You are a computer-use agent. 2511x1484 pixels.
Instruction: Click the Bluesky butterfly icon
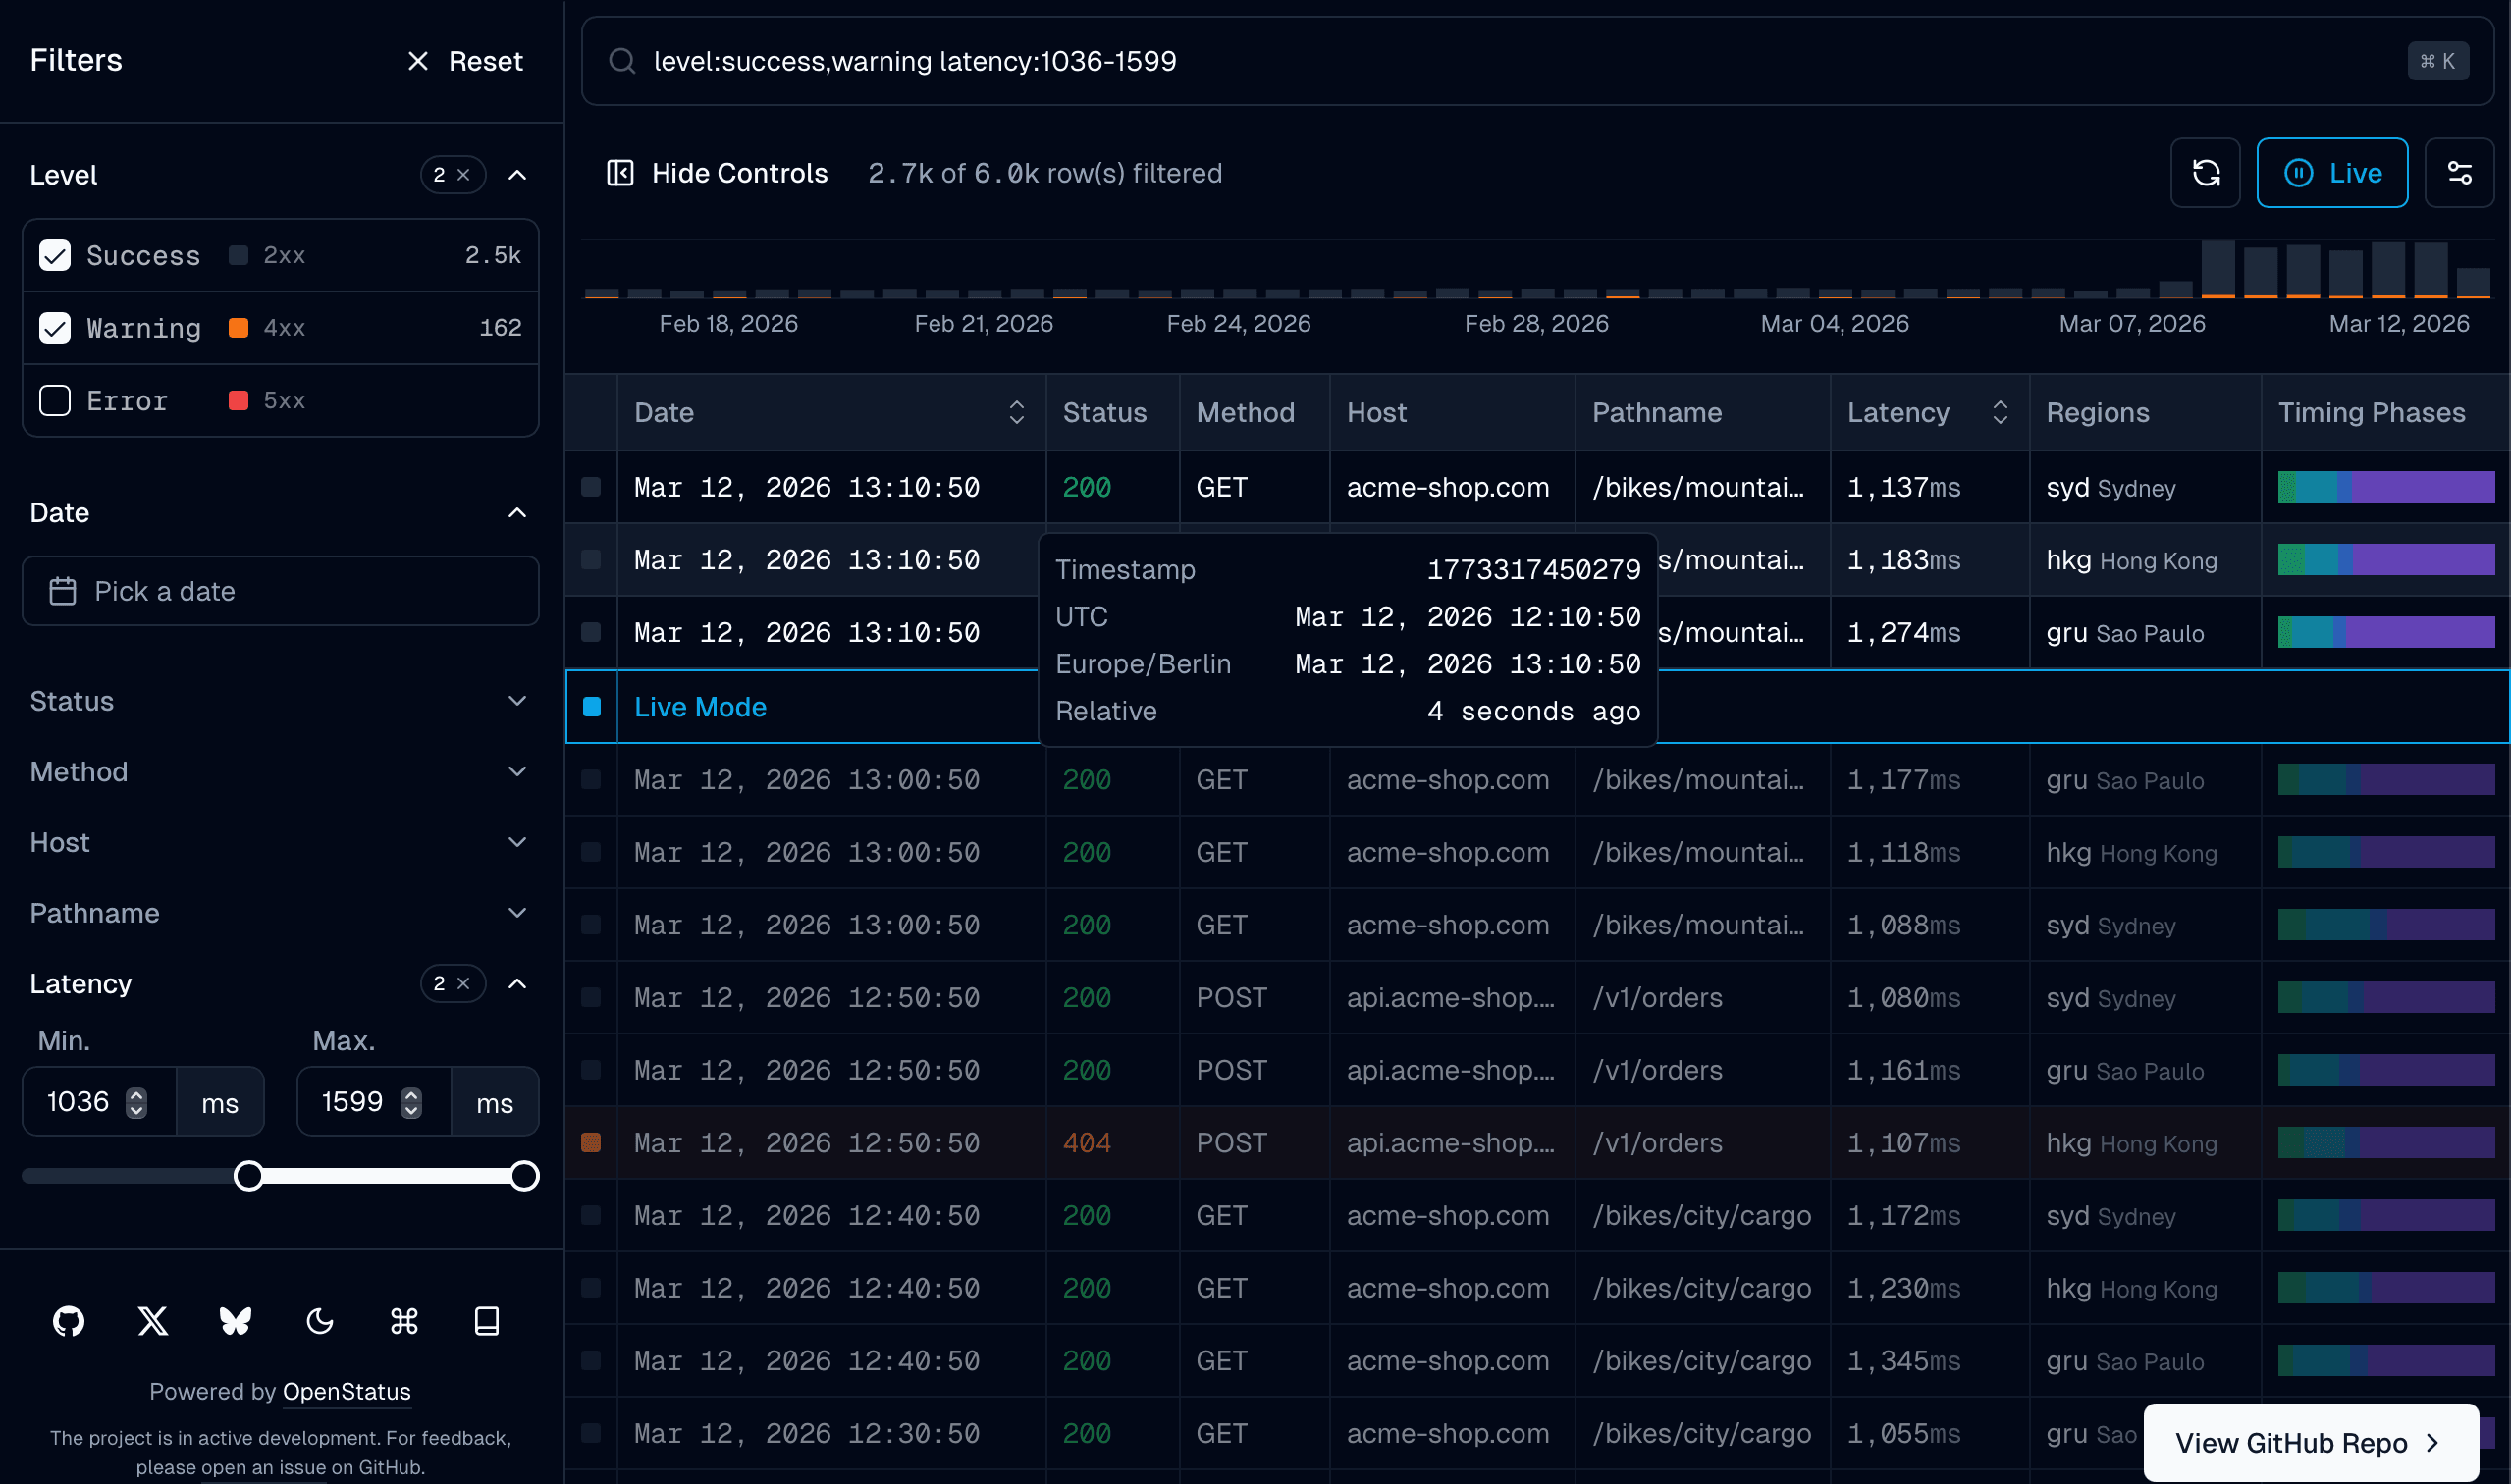[x=236, y=1321]
